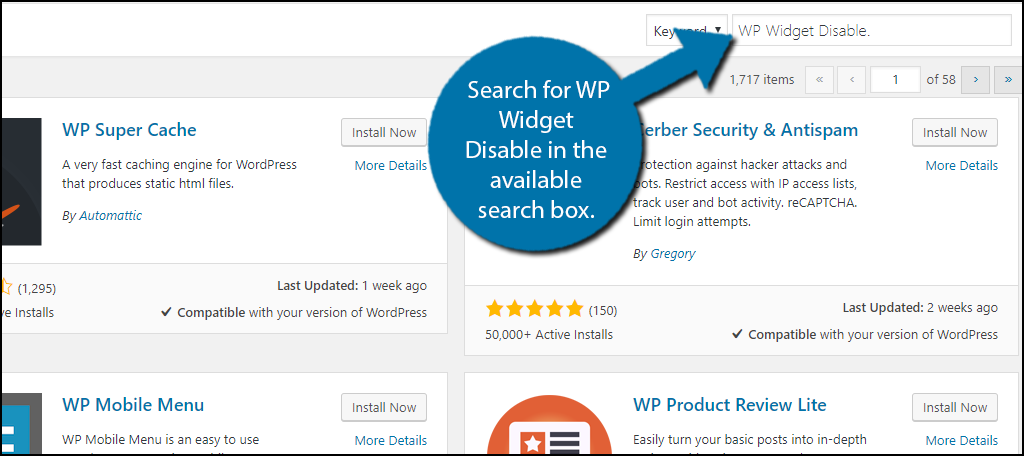Image resolution: width=1024 pixels, height=456 pixels.
Task: Install Cerber Security & Antispam plugin
Action: pos(955,132)
